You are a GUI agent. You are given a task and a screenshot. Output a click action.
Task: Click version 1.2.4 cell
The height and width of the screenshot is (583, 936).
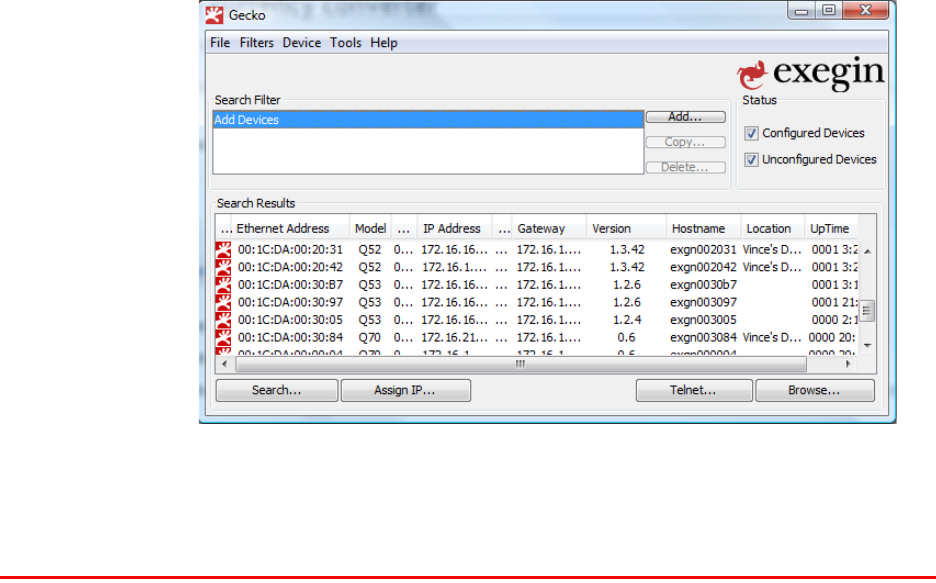pos(627,320)
